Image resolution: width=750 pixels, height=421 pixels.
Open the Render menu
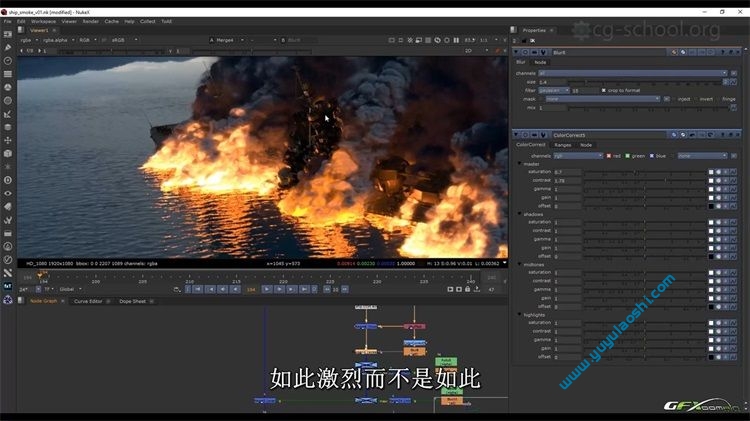(x=90, y=22)
